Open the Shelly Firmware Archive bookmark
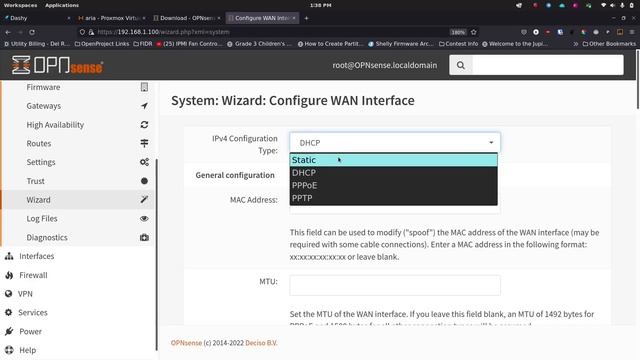The height and width of the screenshot is (360, 640). pyautogui.click(x=400, y=44)
